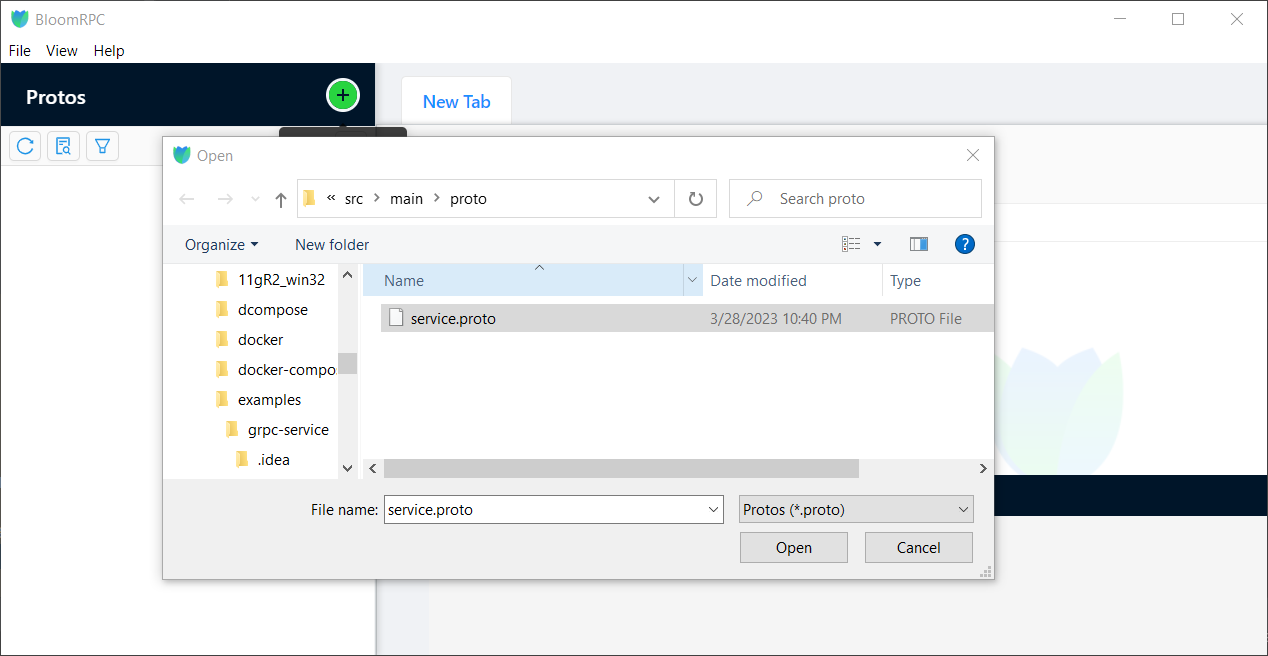This screenshot has width=1268, height=656.
Task: Select the examples folder in tree
Action: point(269,400)
